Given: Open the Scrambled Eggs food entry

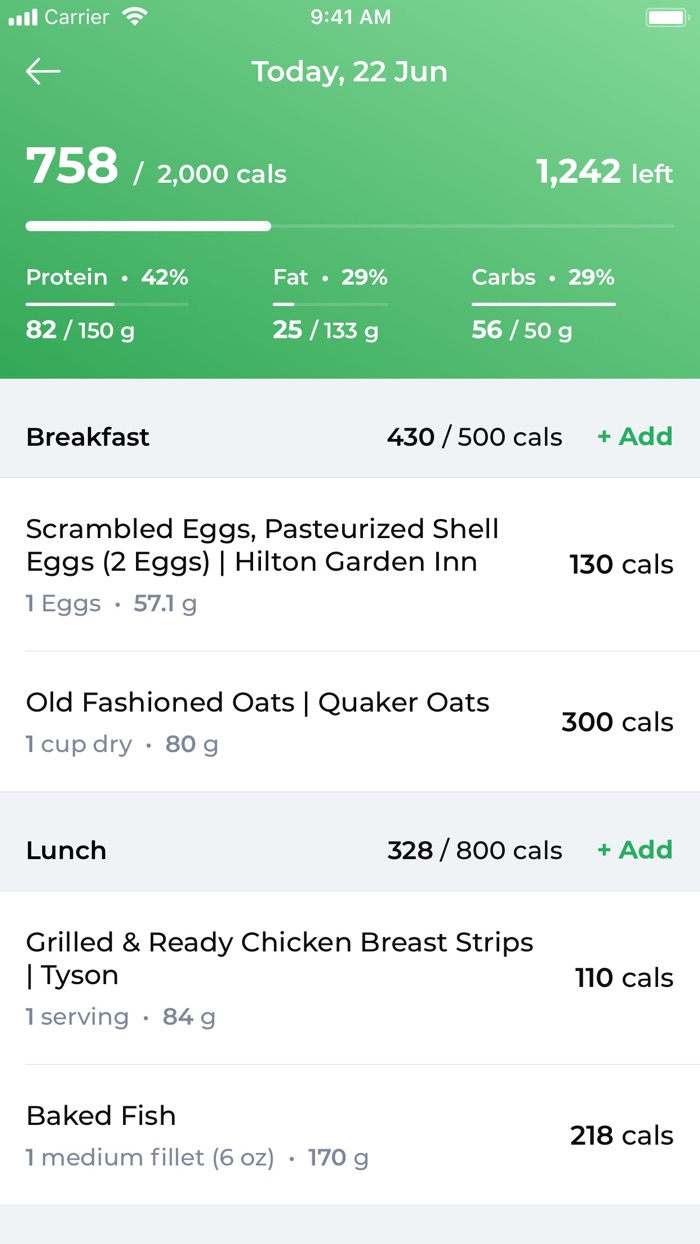Looking at the screenshot, I should 350,565.
